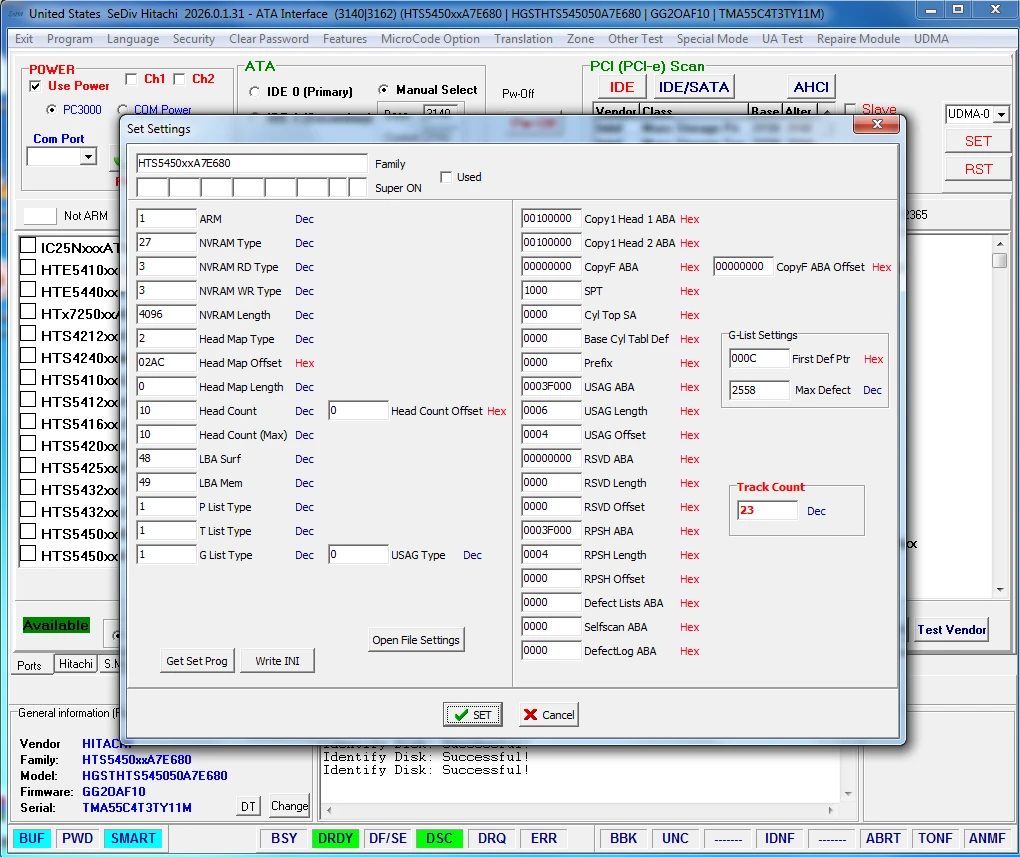Check the IC25NxxxAT family checkbox
Screen dimensions: 1020x857
point(28,246)
